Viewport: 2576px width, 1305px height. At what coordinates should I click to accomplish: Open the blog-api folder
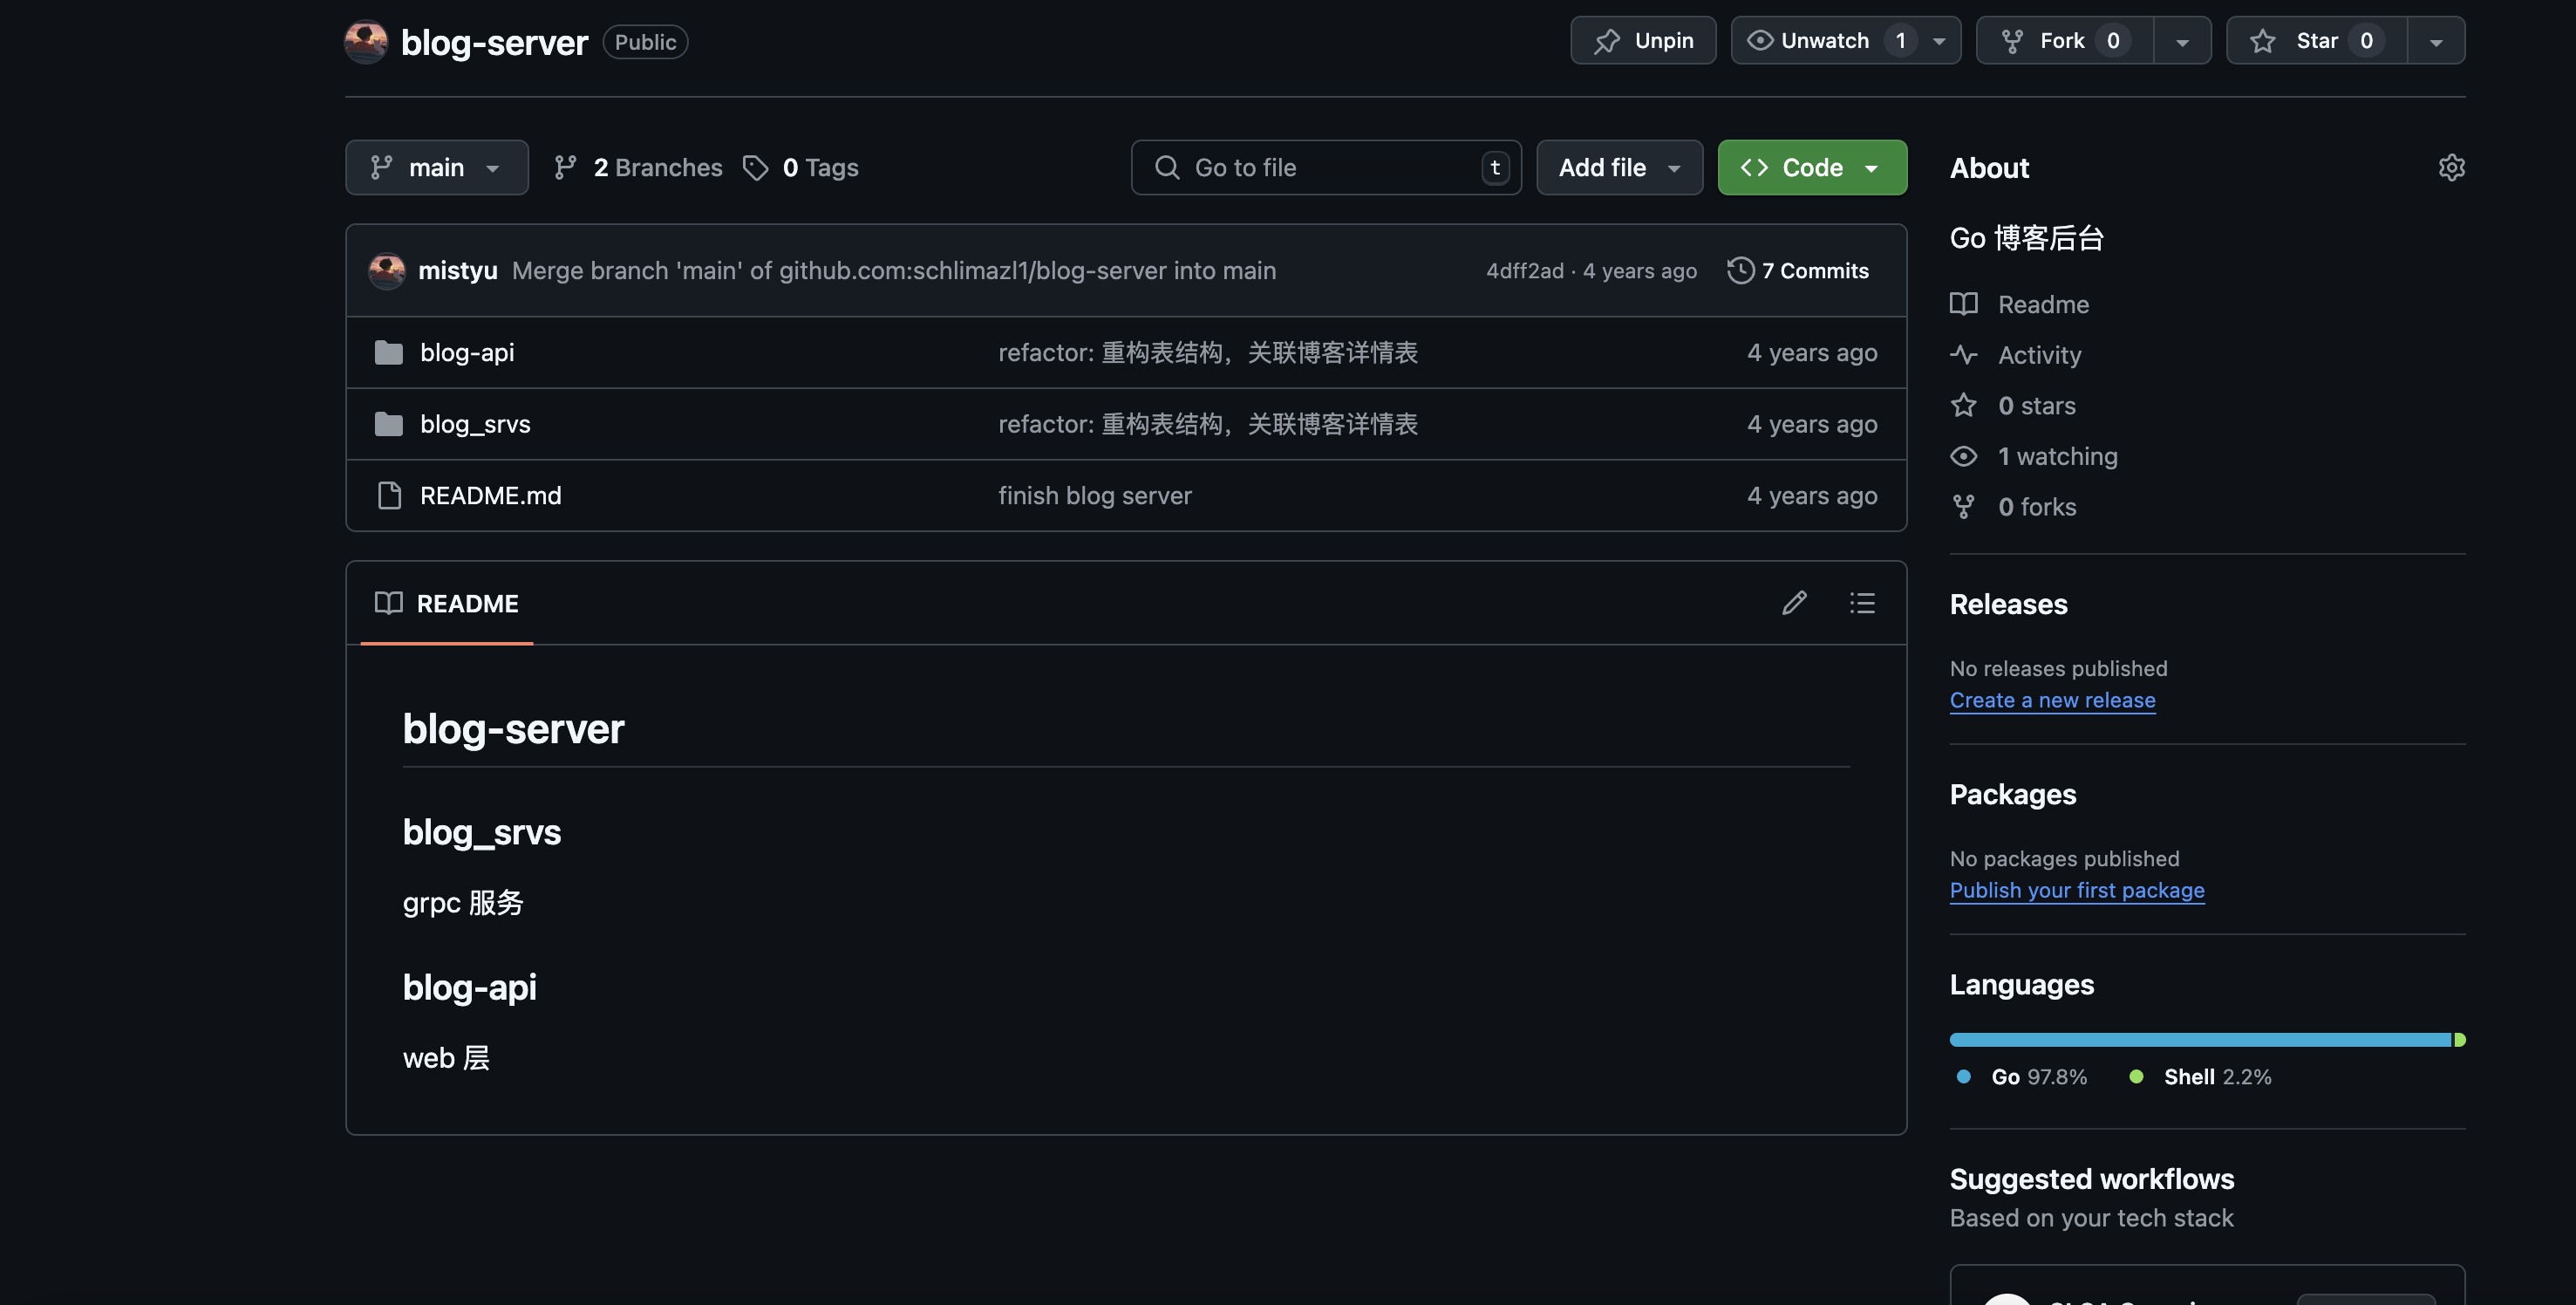[x=467, y=352]
